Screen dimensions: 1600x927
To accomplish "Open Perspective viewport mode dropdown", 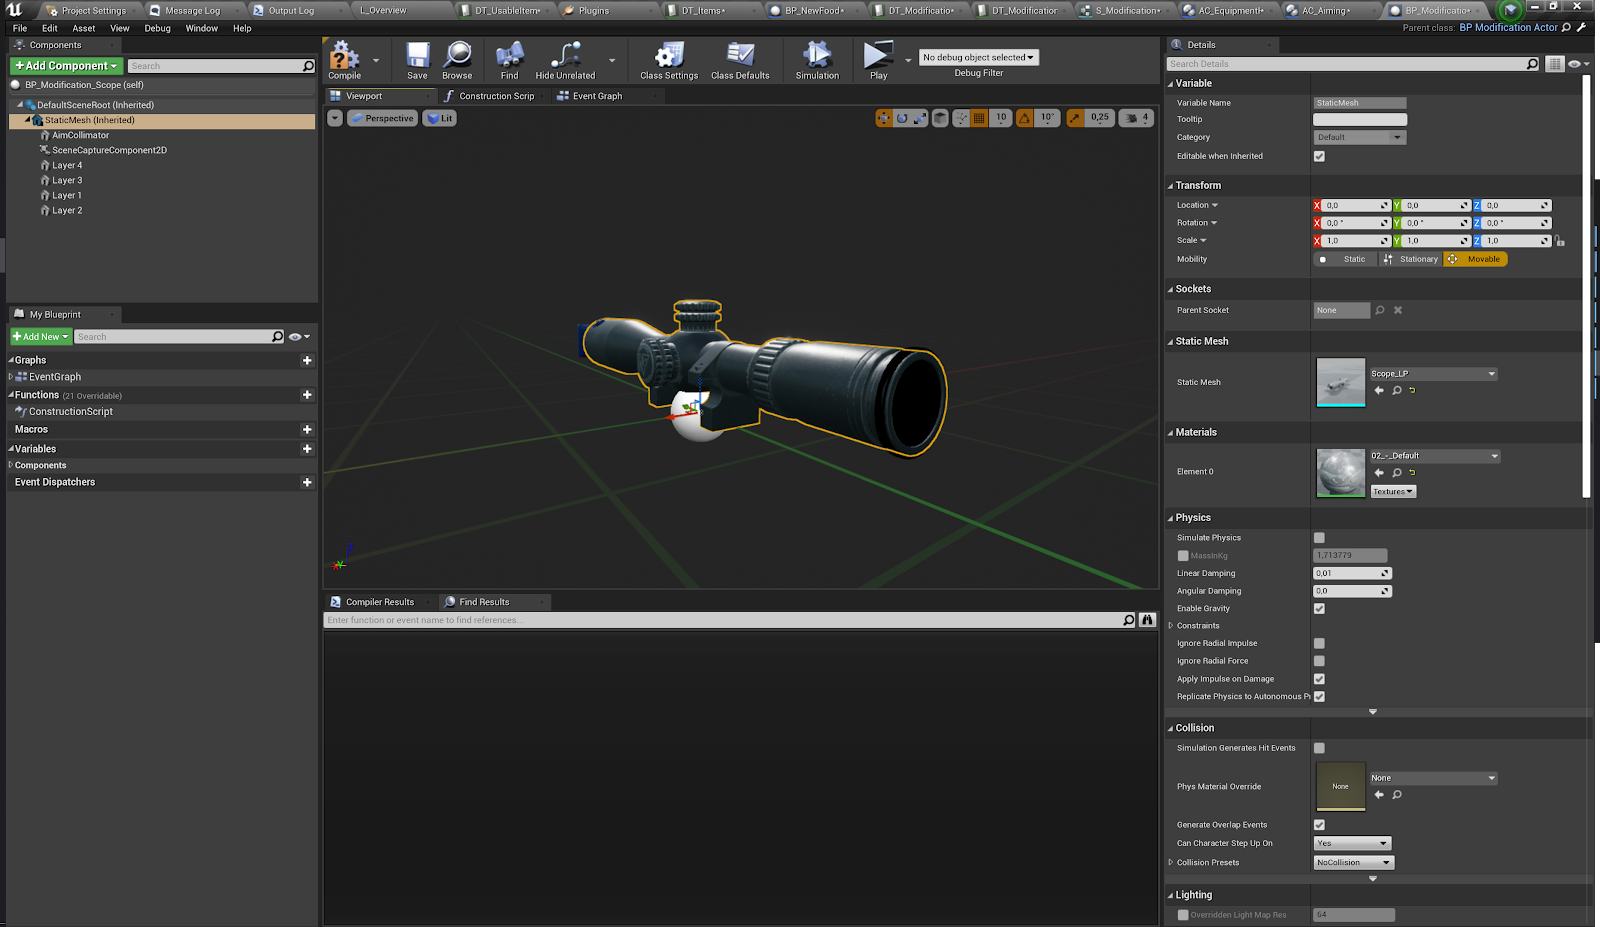I will tap(382, 118).
